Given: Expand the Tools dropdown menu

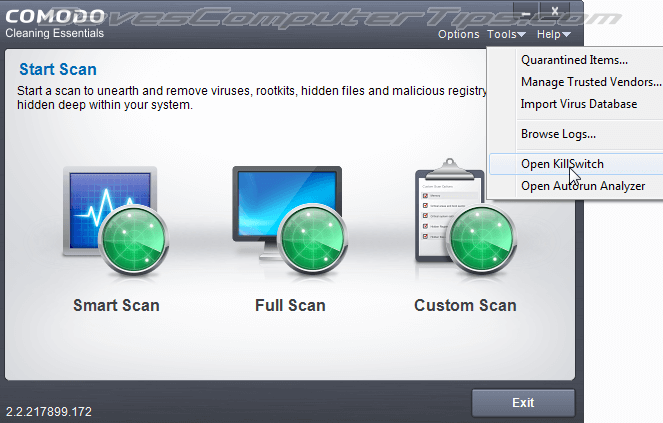Looking at the screenshot, I should click(x=506, y=34).
